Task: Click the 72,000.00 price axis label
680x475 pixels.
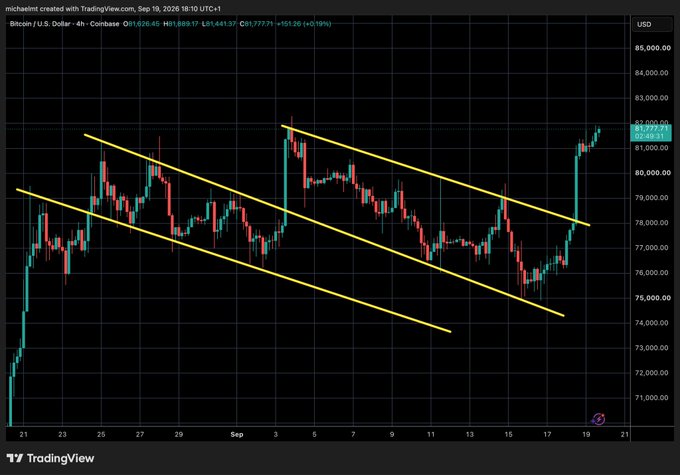Action: (x=652, y=373)
